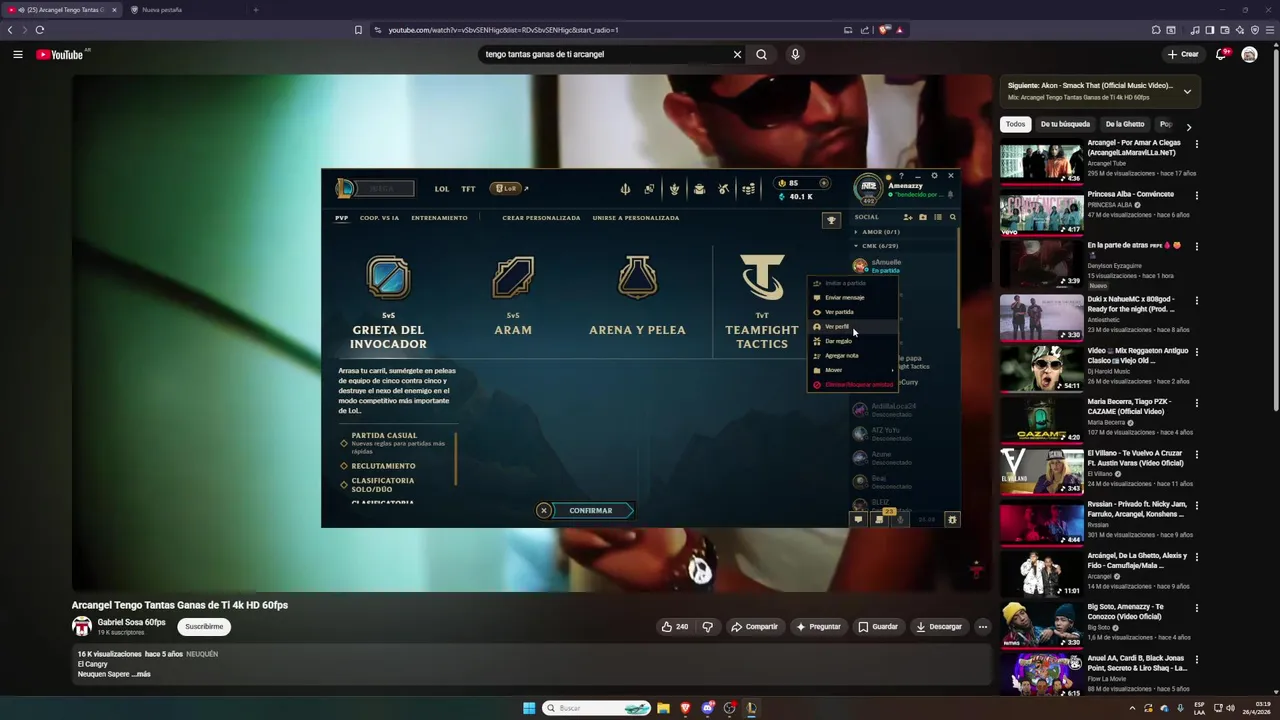This screenshot has width=1280, height=720.
Task: Click the new folder icon in Social panel
Action: point(923,217)
